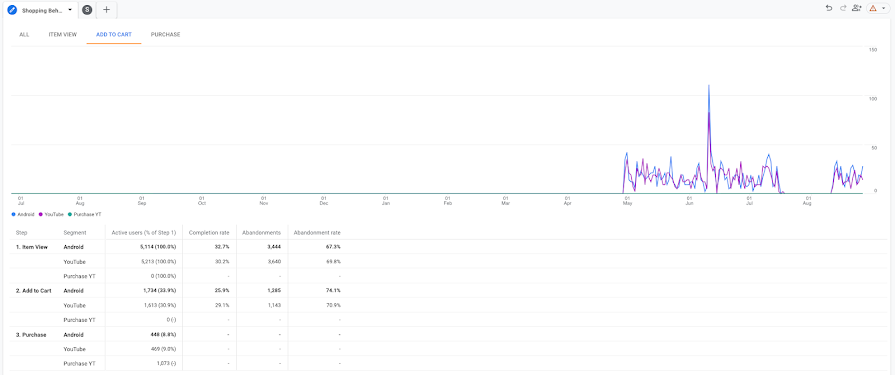895x375 pixels.
Task: Select the ADD TO CART tab
Action: point(114,34)
